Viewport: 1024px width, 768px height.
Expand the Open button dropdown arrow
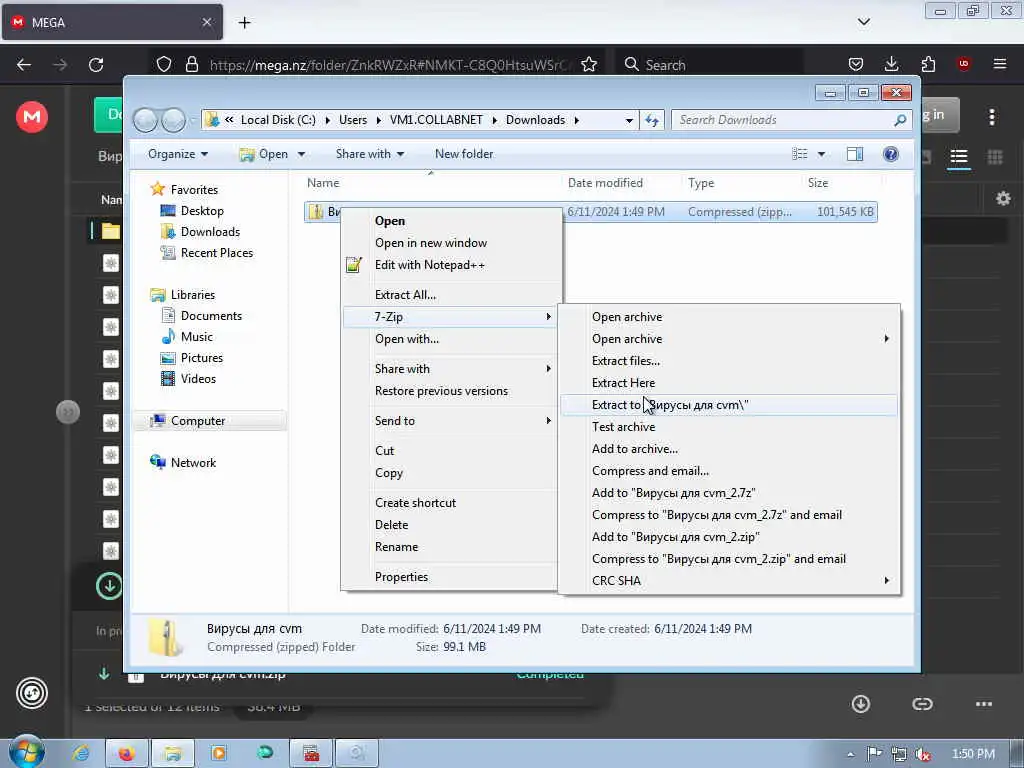tap(301, 154)
